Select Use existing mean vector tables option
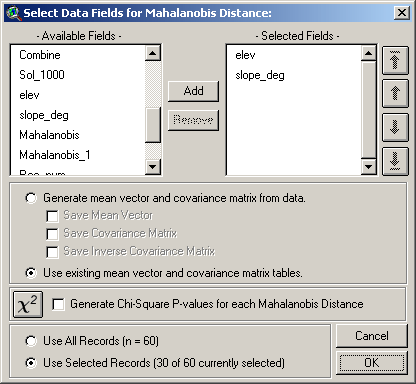The height and width of the screenshot is (384, 416). pyautogui.click(x=31, y=273)
